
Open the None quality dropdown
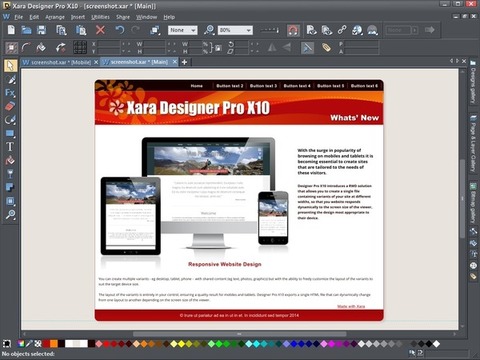coord(183,30)
